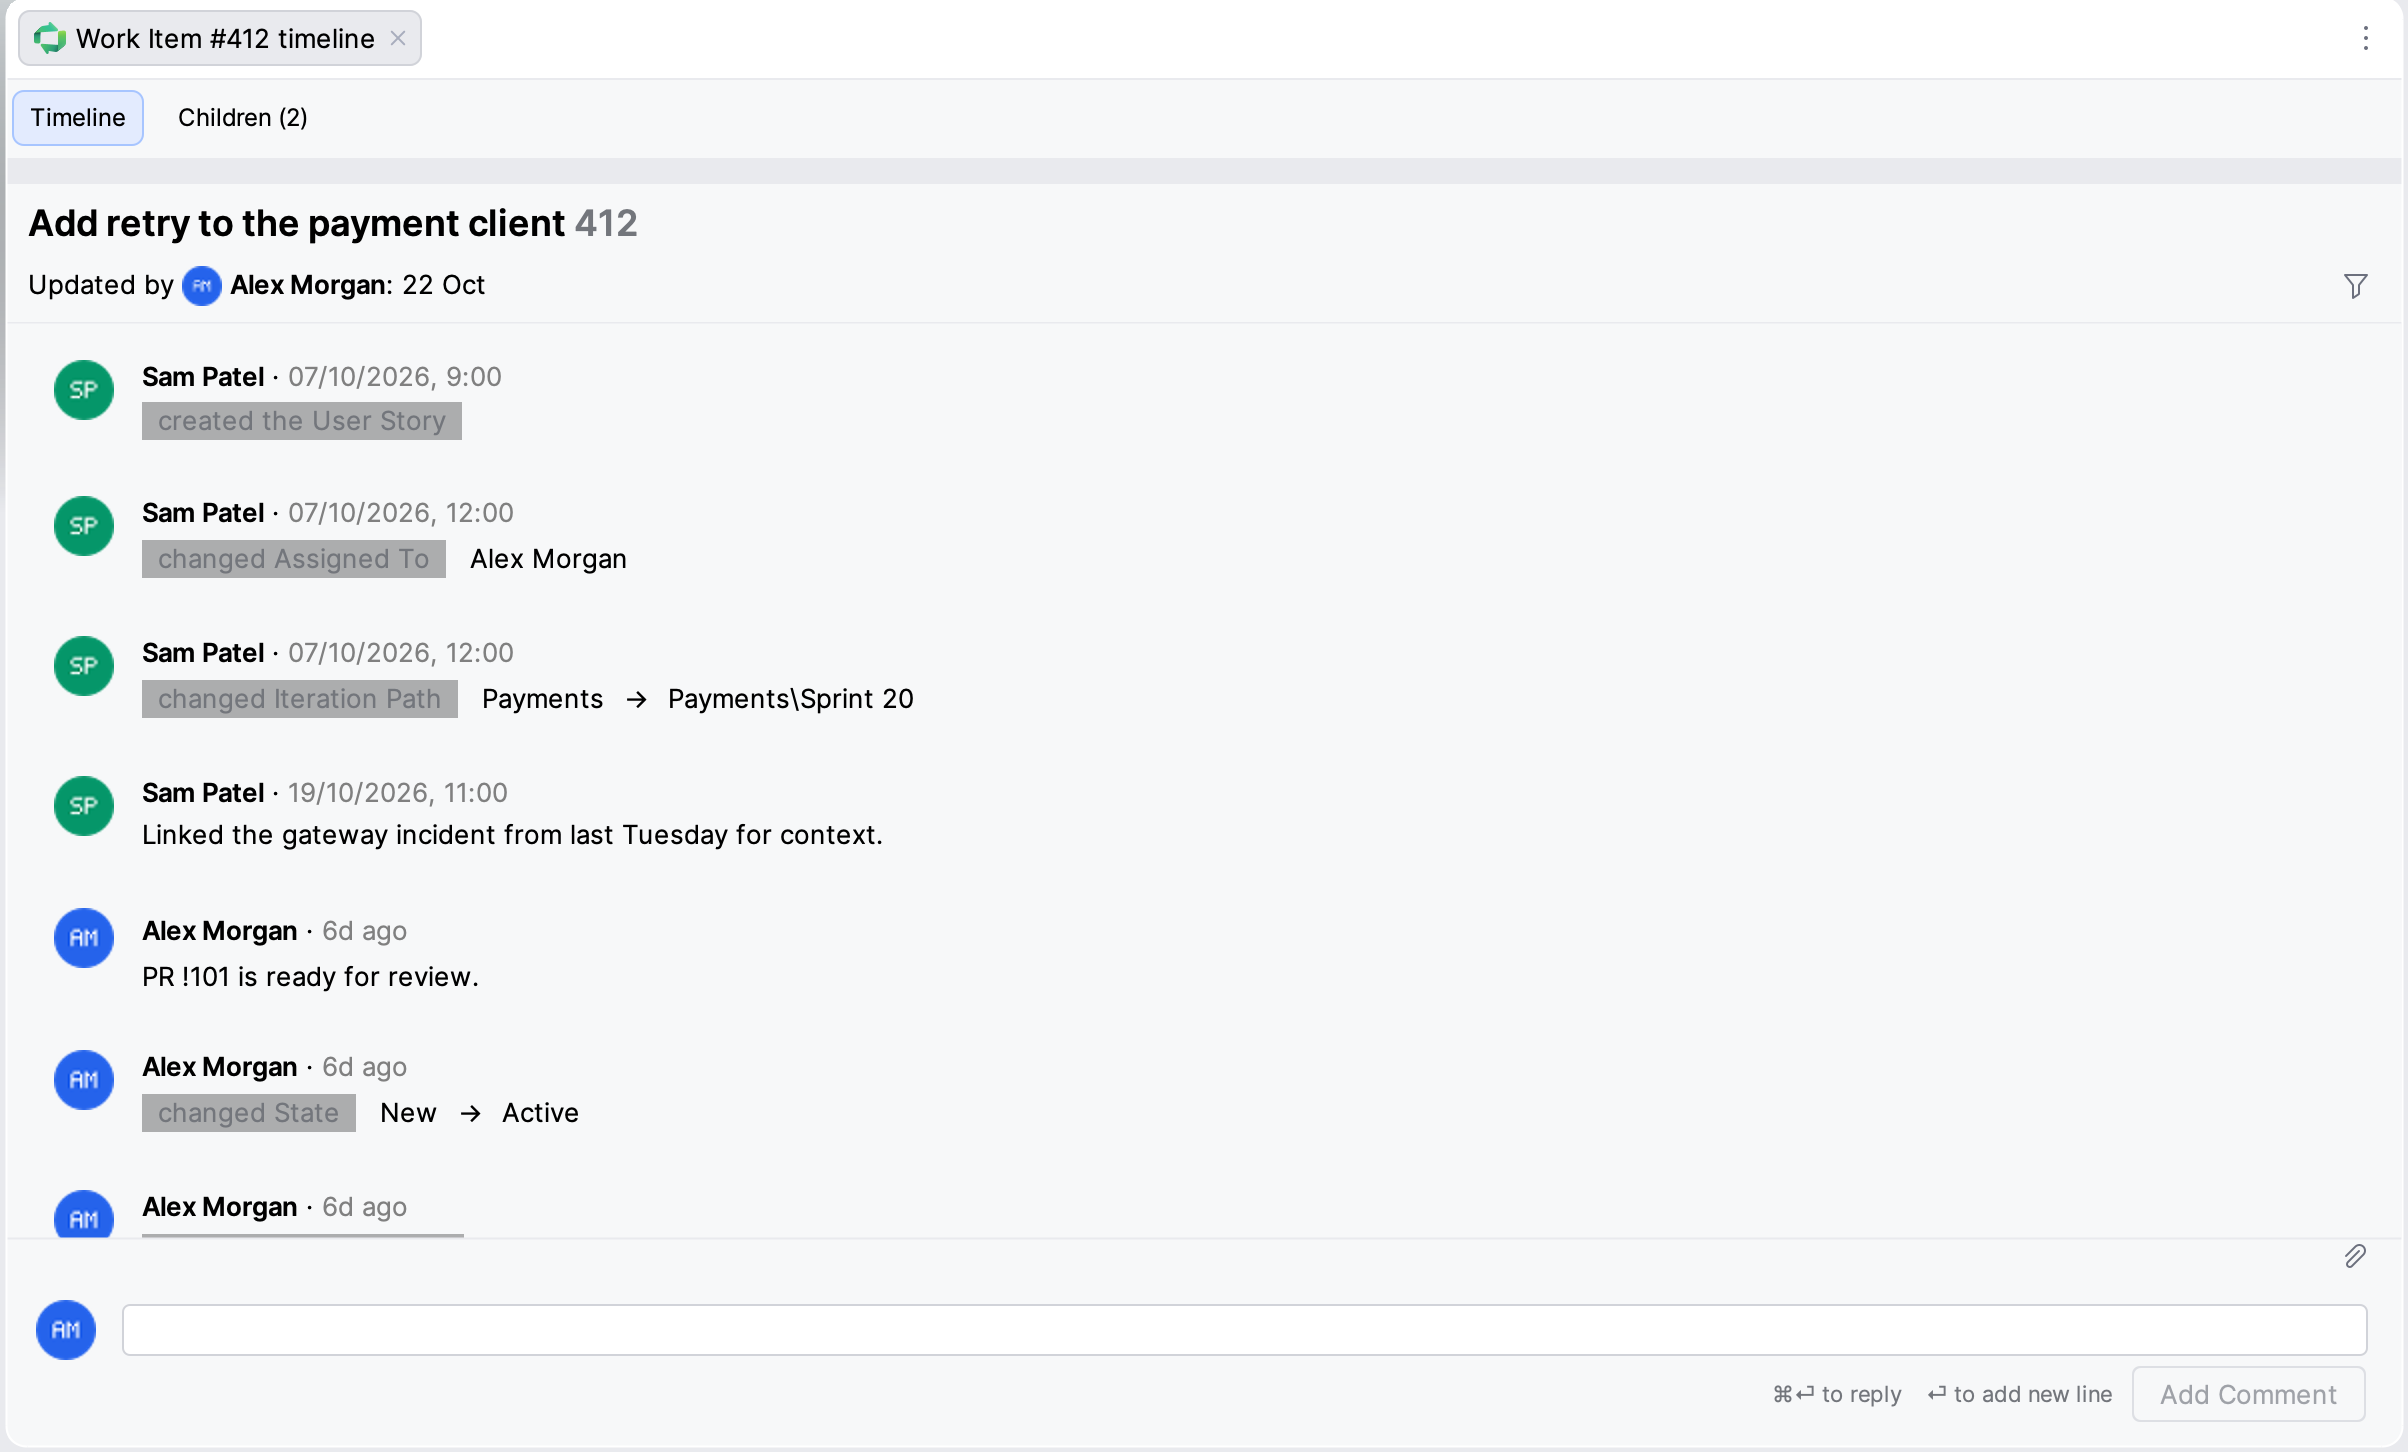Click the 'changed Assigned To' label
Screen dimensions: 2408x1452
294,559
